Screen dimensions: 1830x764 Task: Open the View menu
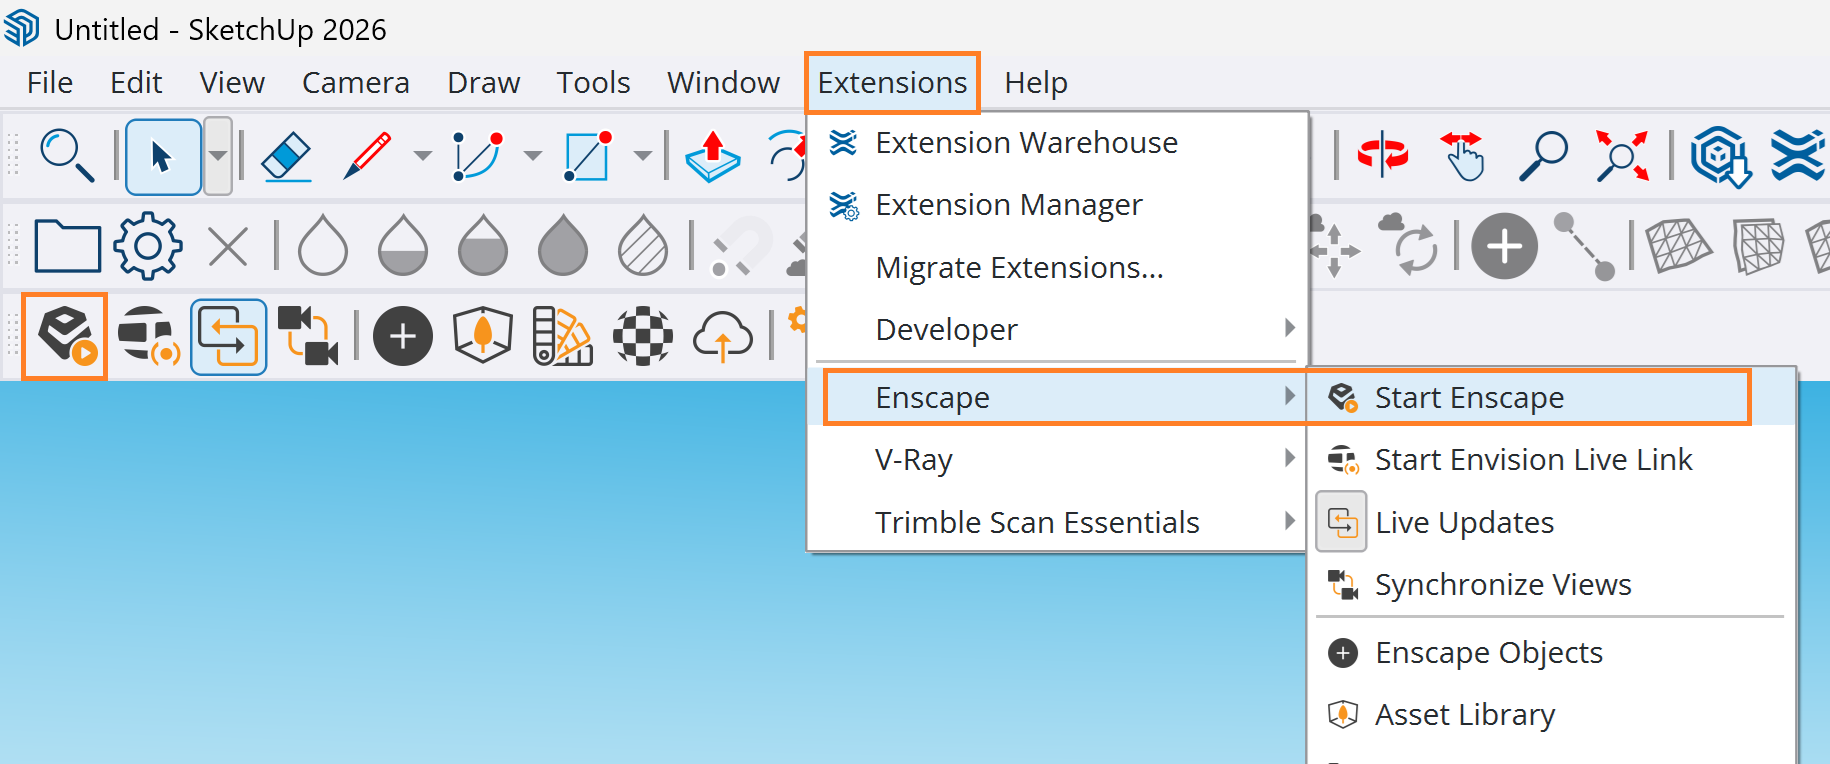(232, 83)
